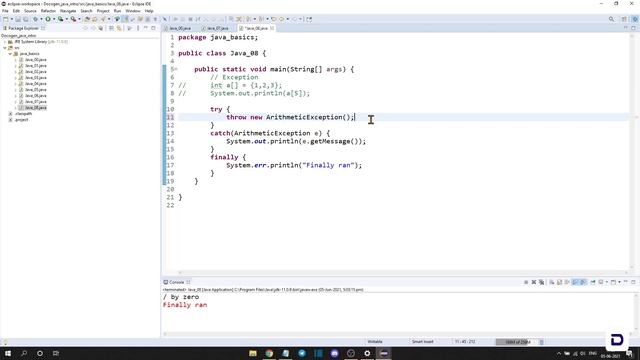Close the Java_08.java editor tab

272,28
